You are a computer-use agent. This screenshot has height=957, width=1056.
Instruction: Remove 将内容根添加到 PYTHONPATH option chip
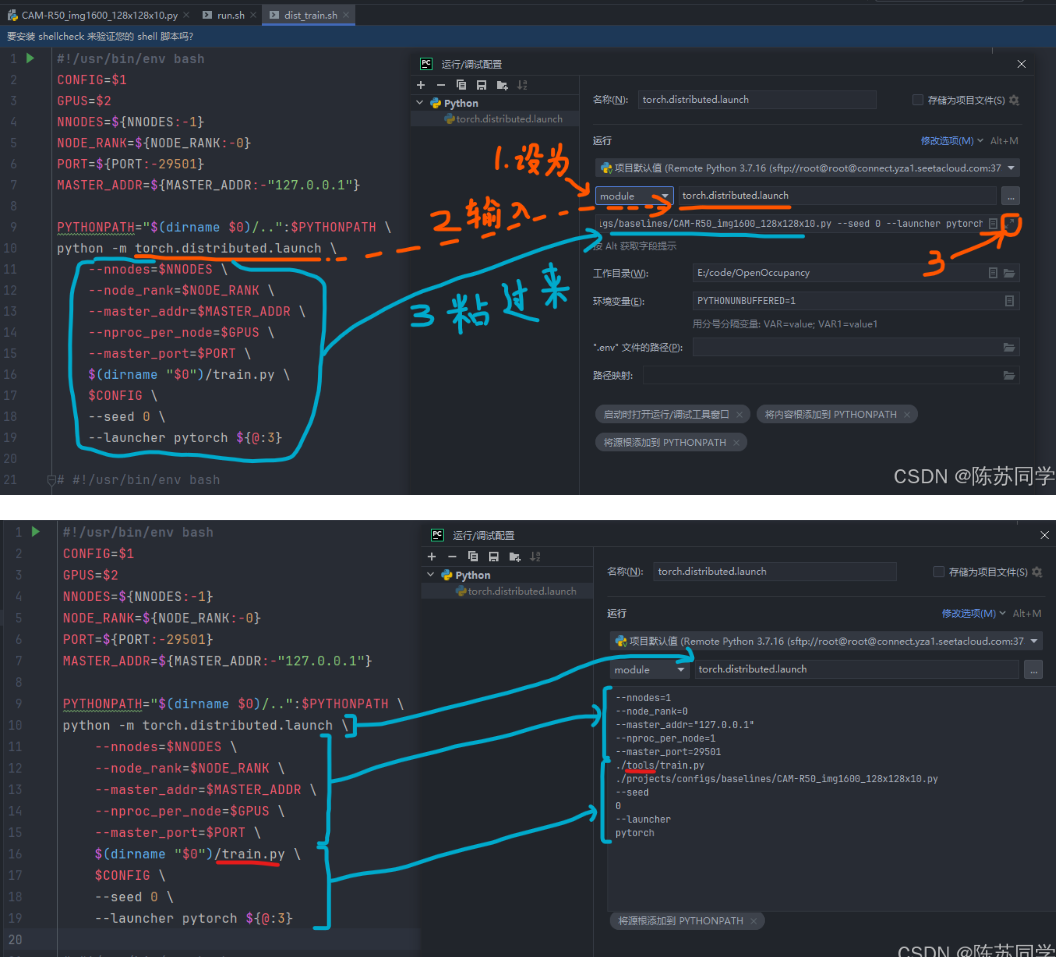[x=906, y=414]
